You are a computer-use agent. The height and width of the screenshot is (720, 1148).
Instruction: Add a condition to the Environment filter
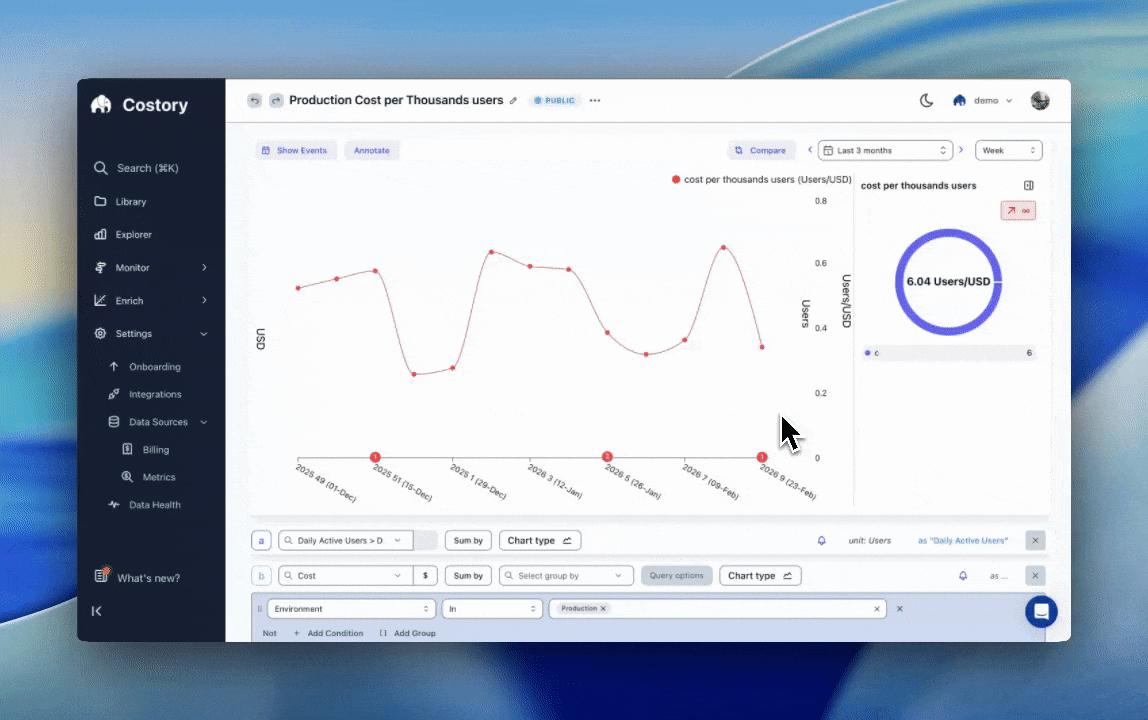click(x=335, y=633)
